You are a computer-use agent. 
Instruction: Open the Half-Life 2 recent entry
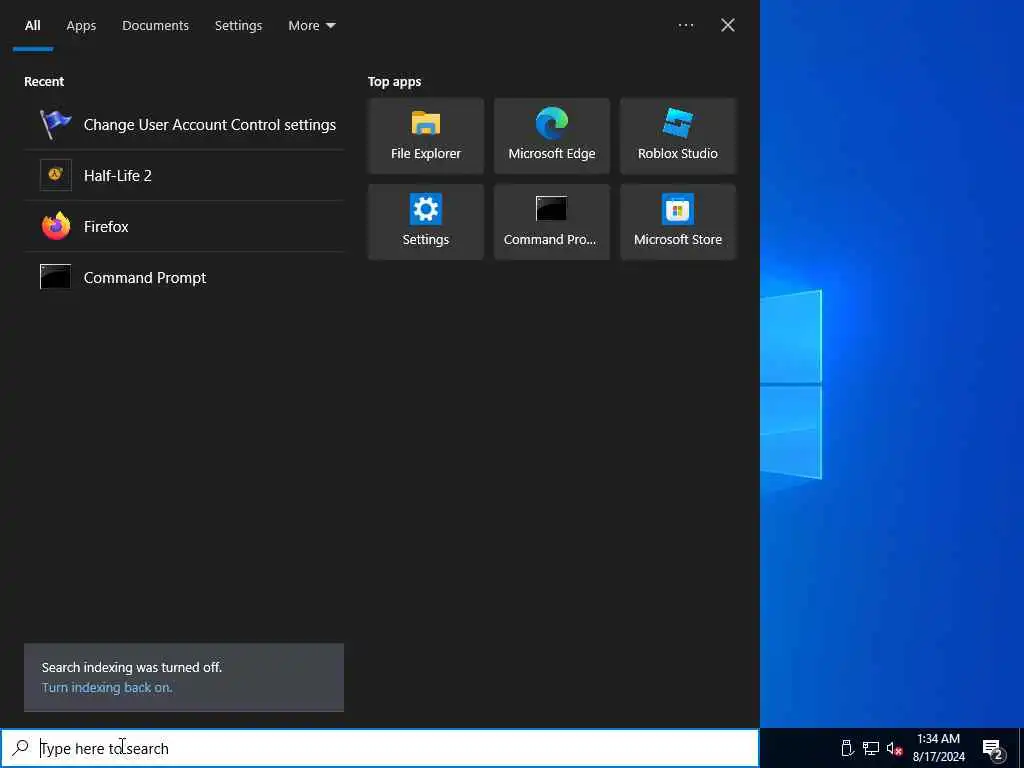[184, 175]
